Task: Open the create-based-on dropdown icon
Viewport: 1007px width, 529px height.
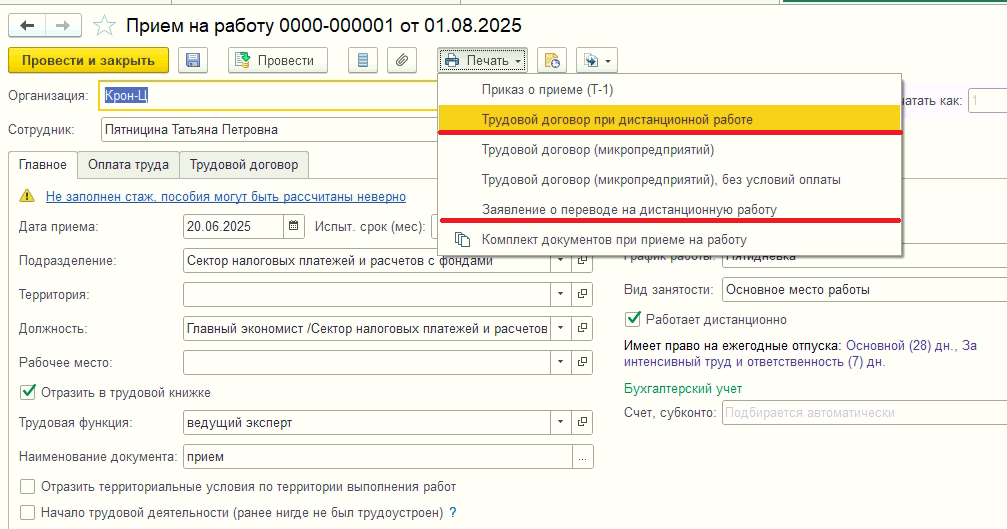Action: coord(597,60)
